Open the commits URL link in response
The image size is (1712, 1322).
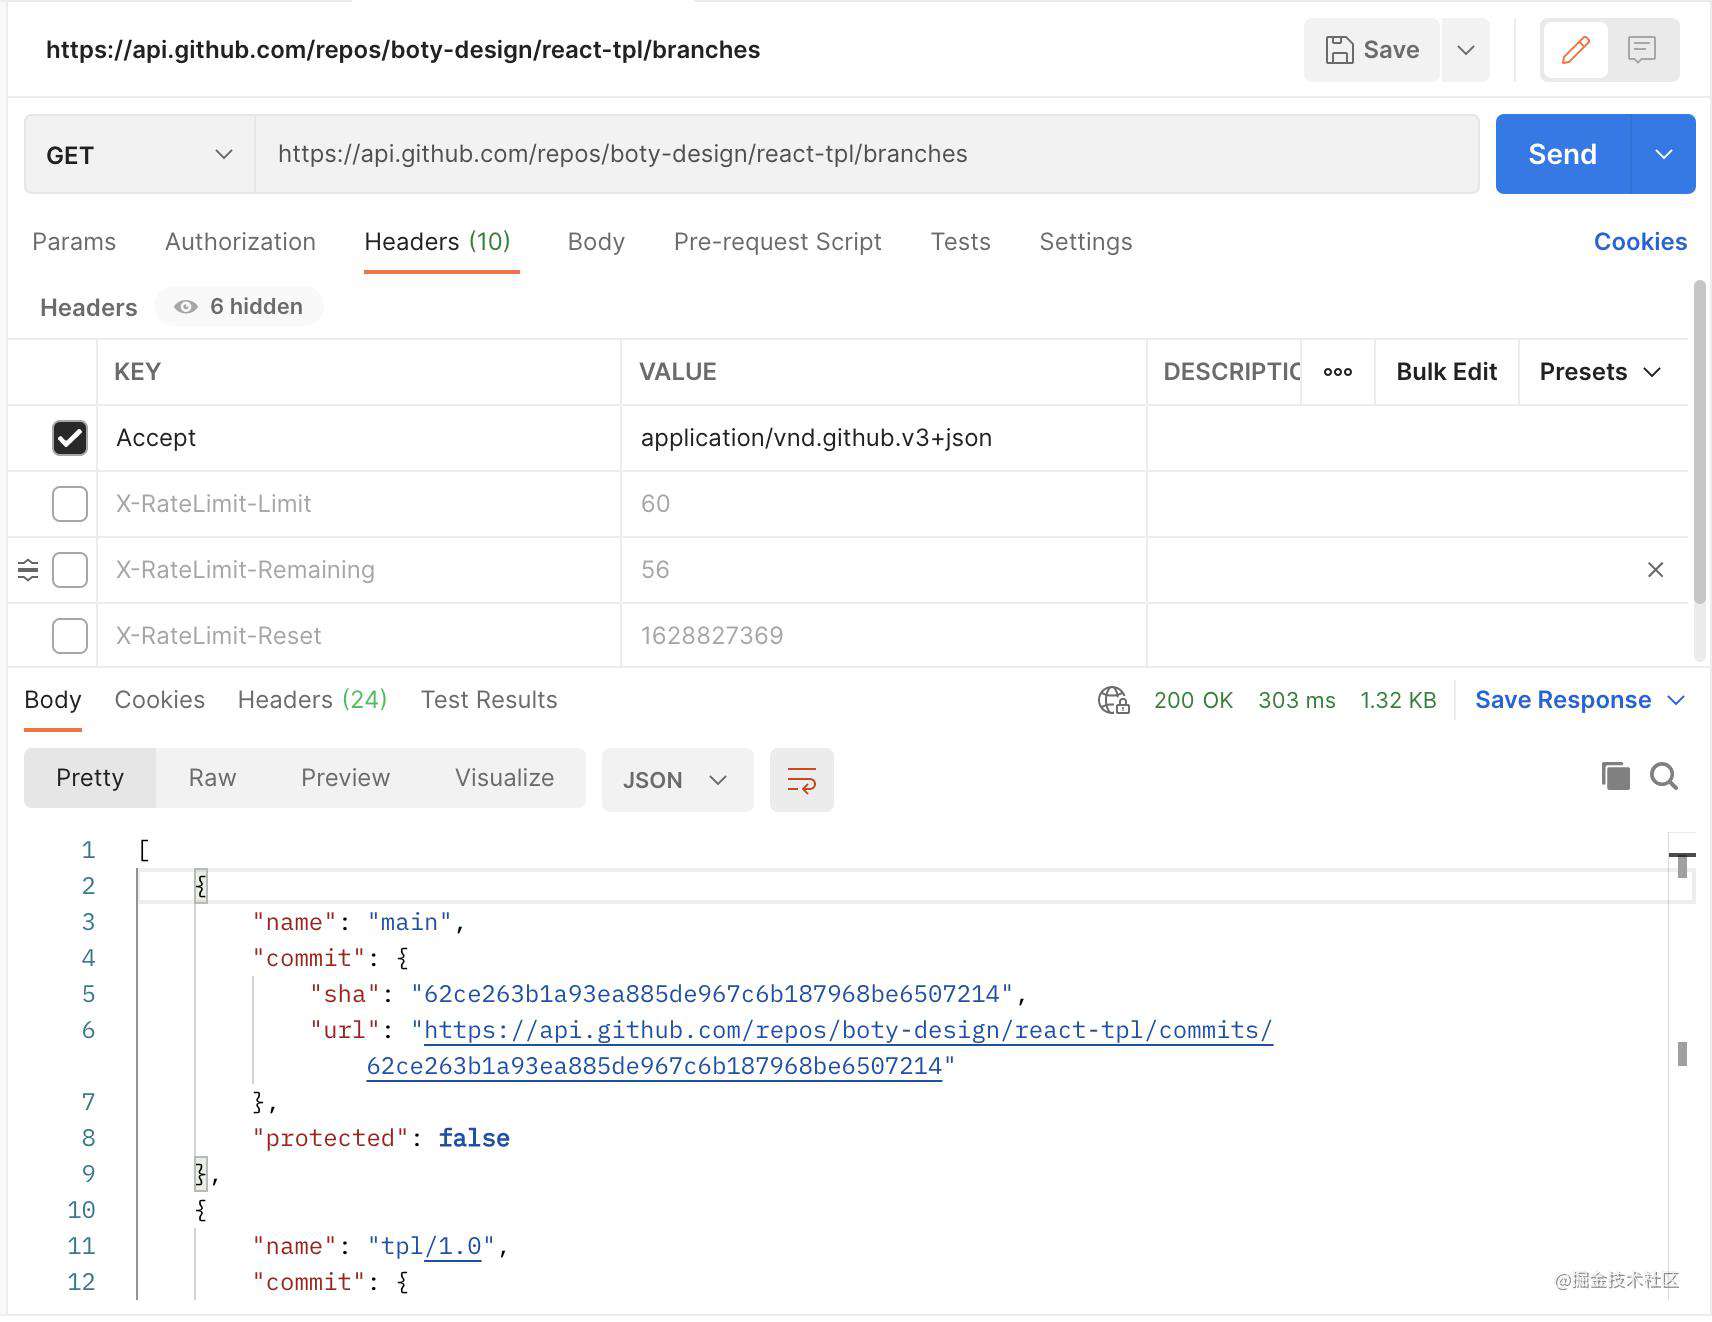coord(848,1031)
